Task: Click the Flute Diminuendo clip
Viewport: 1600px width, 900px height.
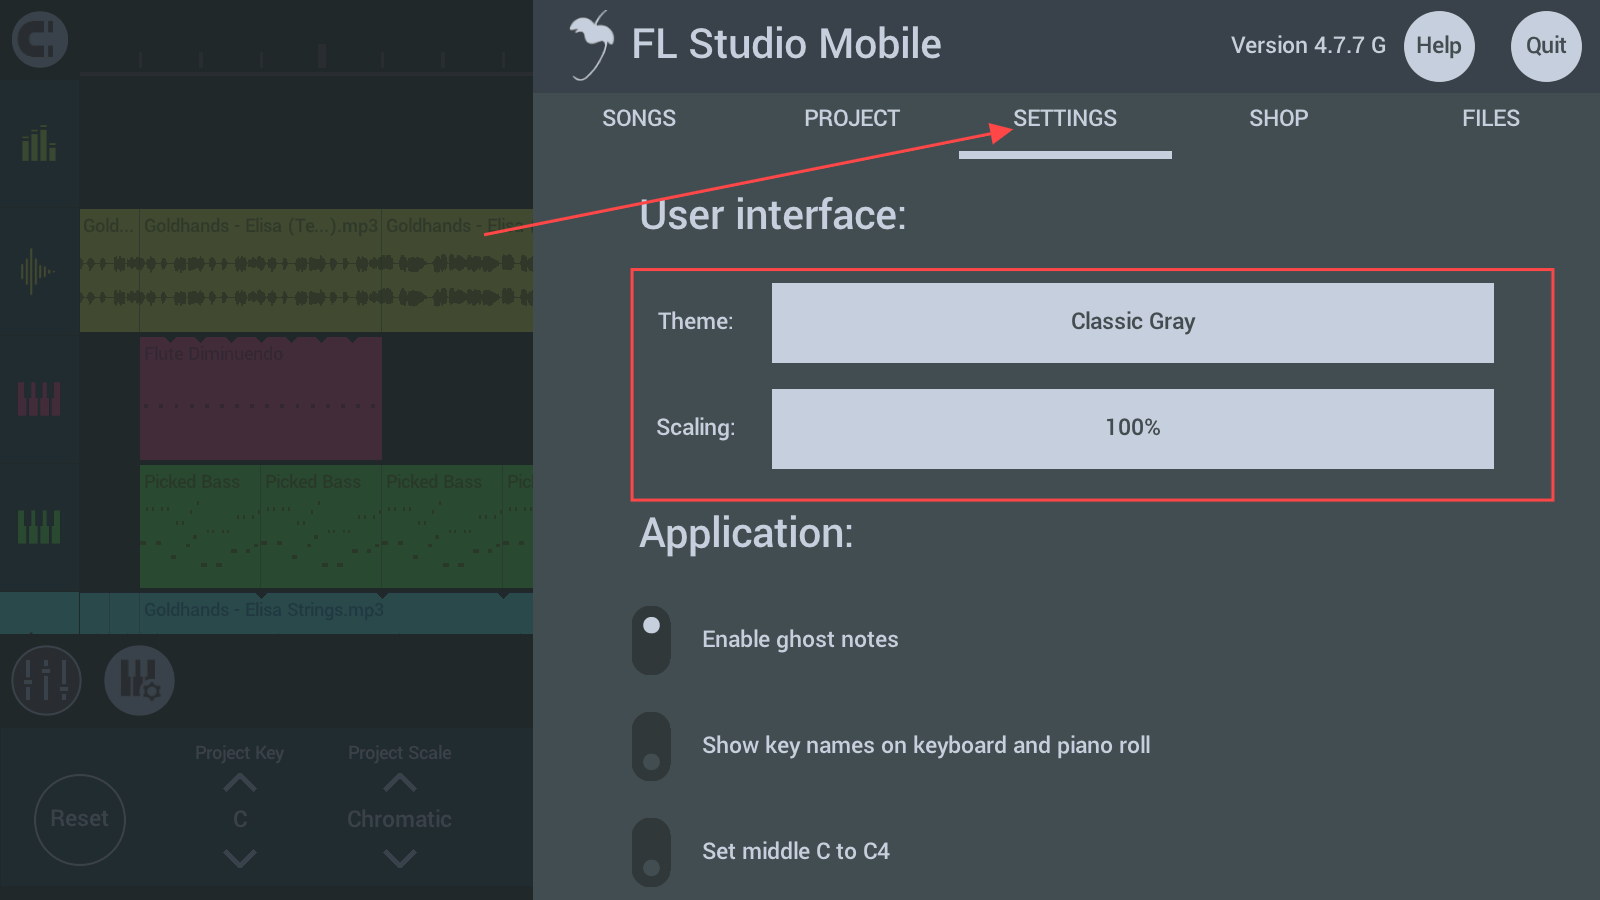Action: [x=260, y=400]
